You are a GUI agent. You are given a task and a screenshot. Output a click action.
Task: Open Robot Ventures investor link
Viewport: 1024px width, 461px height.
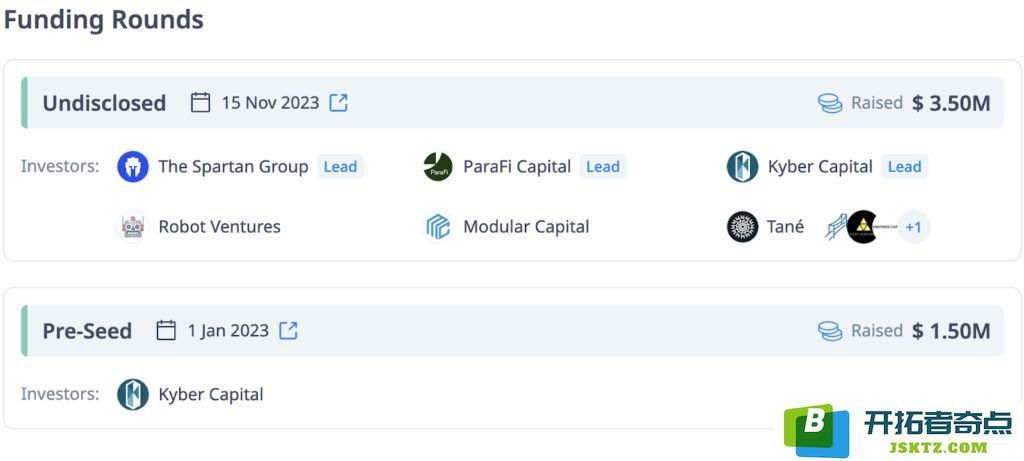(x=219, y=227)
